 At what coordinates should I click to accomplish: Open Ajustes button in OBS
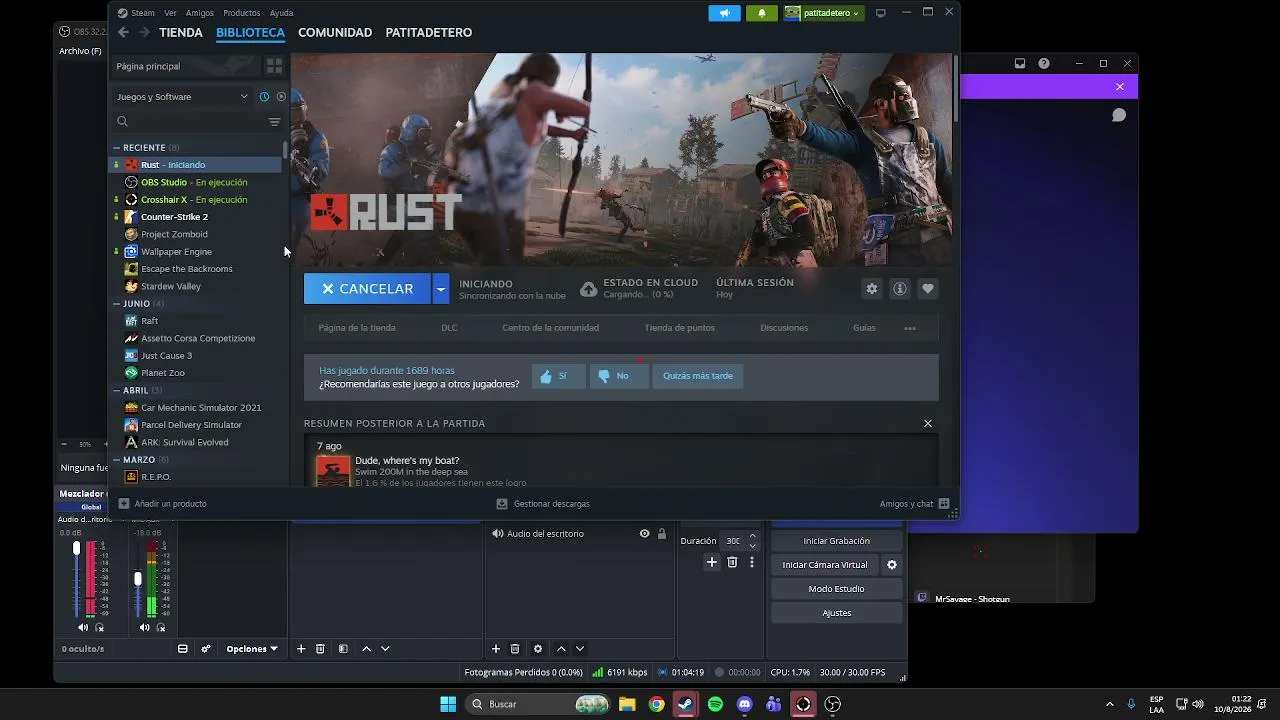click(837, 613)
